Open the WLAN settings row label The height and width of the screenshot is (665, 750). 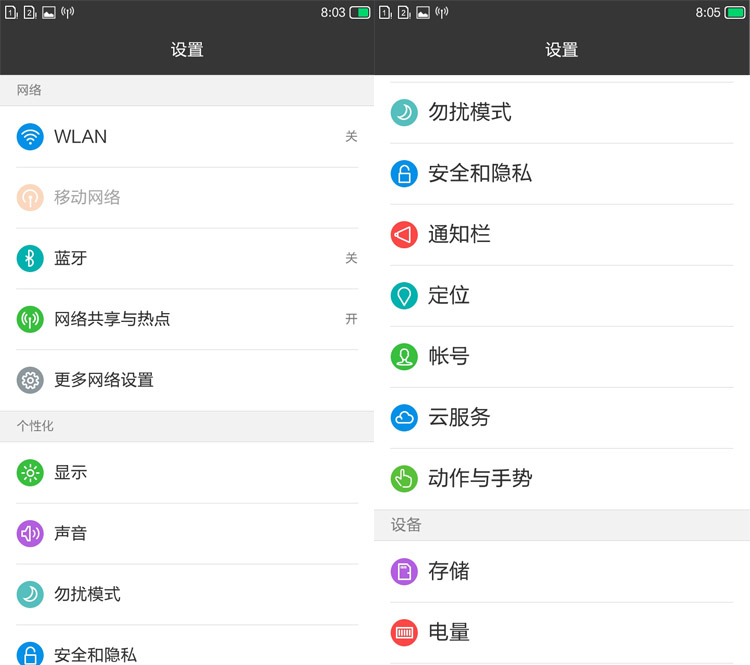coord(80,137)
